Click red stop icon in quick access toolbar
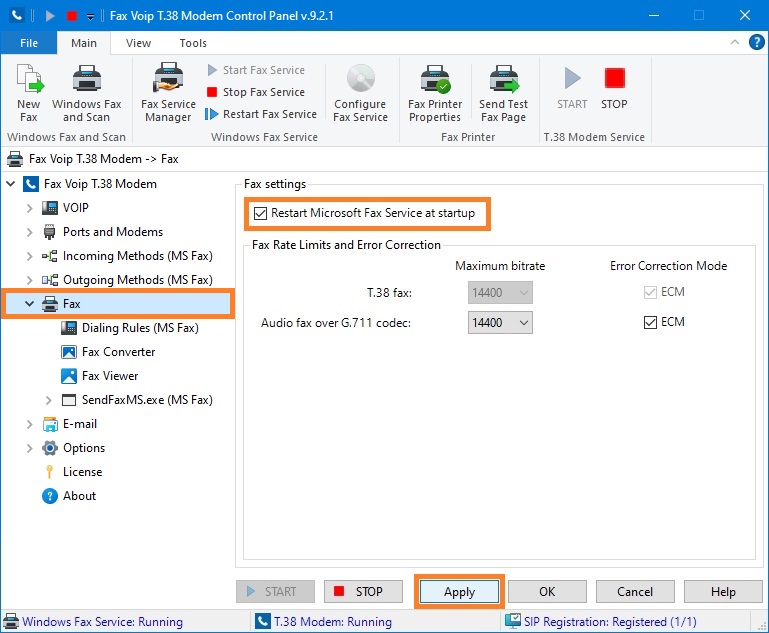Viewport: 769px width, 633px height. (x=72, y=16)
